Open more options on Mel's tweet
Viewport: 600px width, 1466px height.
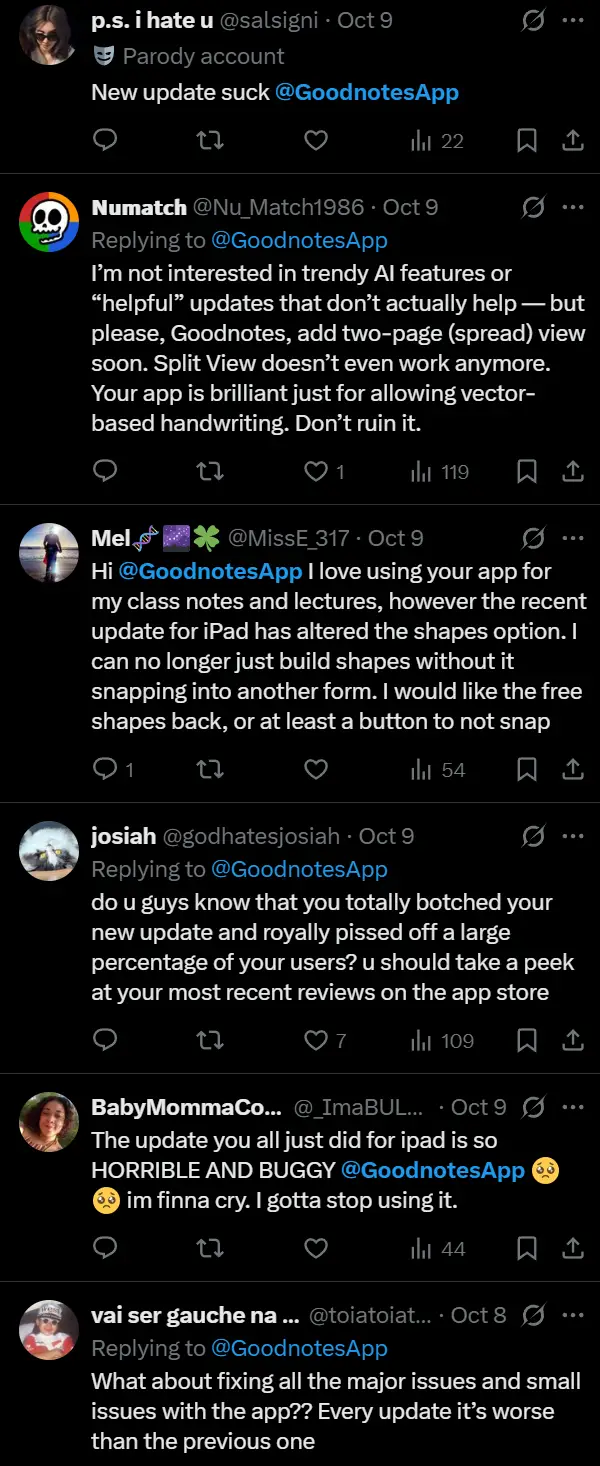573,538
